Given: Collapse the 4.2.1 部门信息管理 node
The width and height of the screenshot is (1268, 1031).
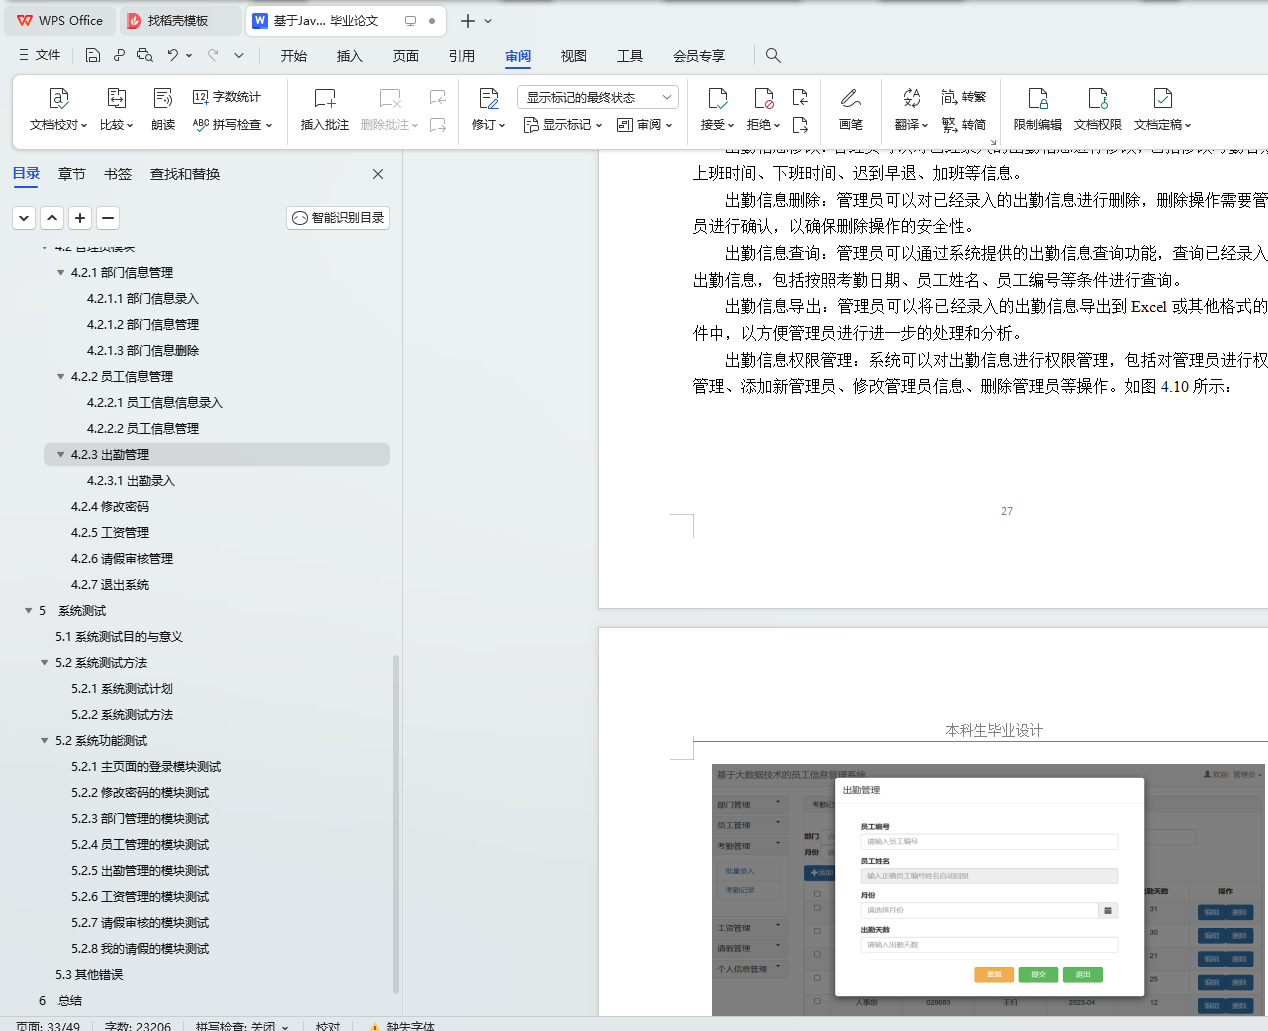Looking at the screenshot, I should pos(61,272).
